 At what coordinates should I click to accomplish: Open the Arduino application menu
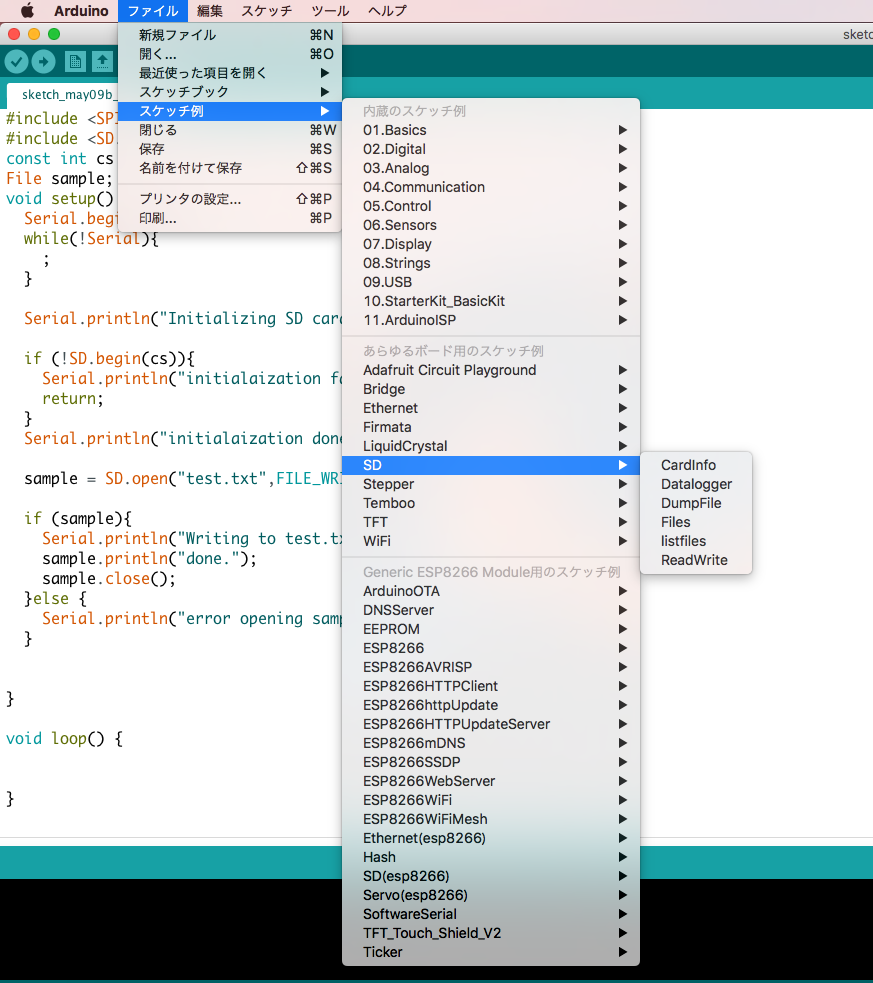[81, 11]
